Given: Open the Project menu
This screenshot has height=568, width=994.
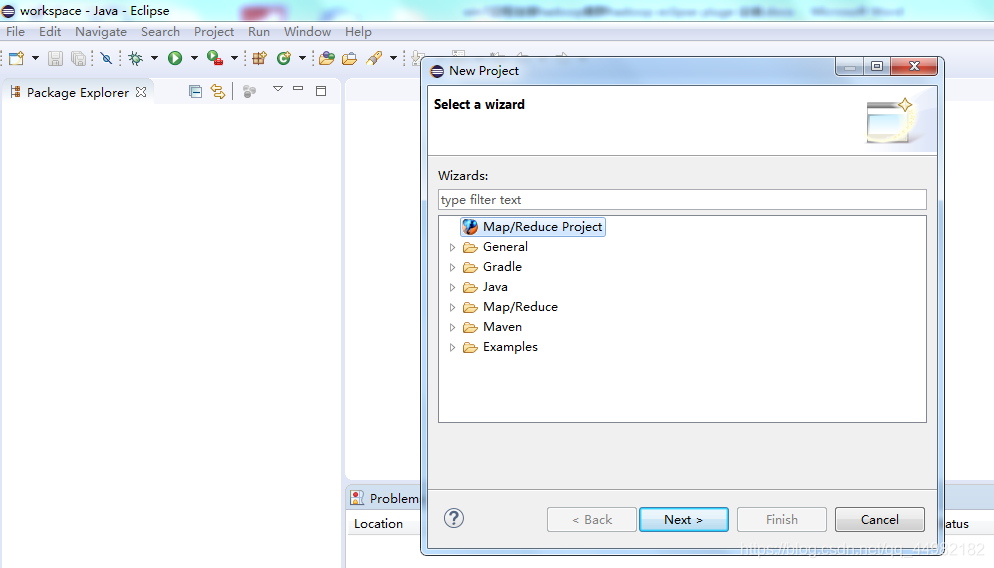Looking at the screenshot, I should (214, 32).
